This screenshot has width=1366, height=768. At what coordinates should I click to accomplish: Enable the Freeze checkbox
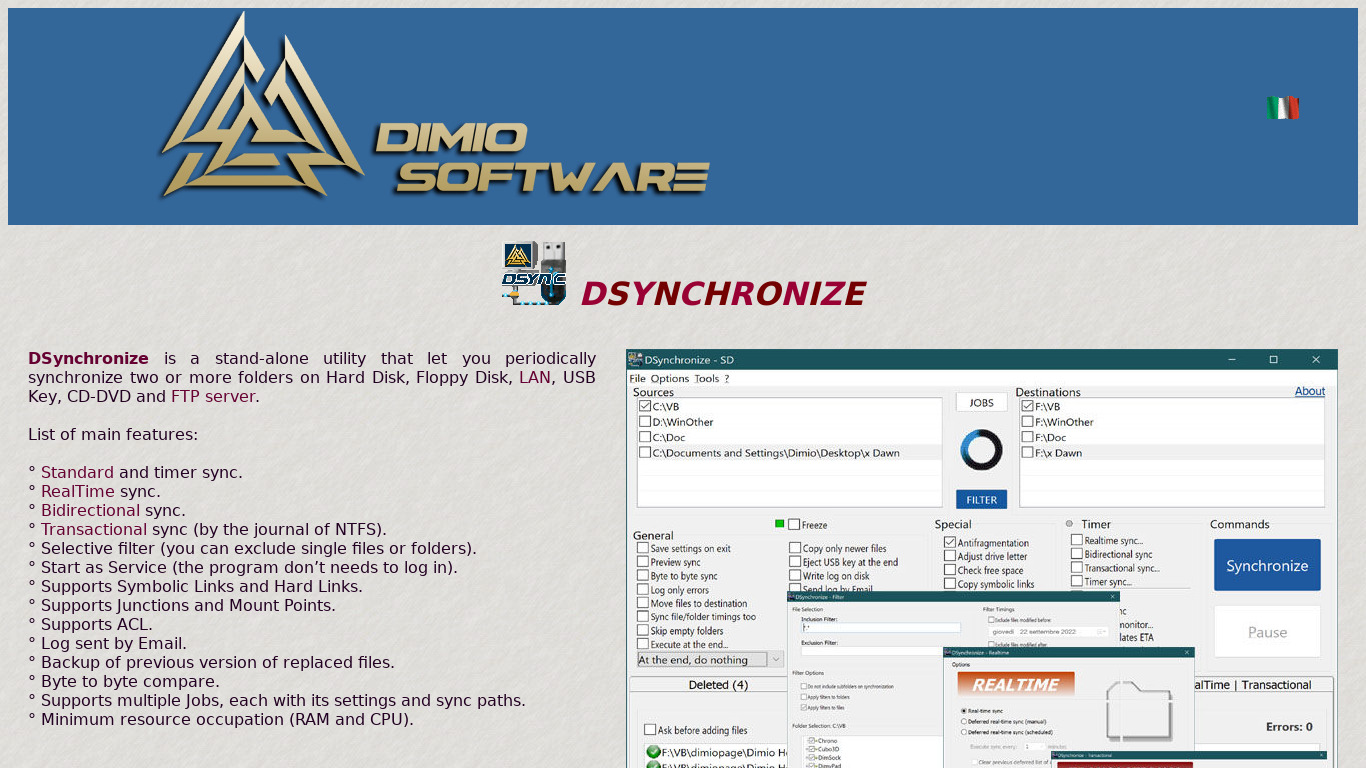[x=794, y=524]
